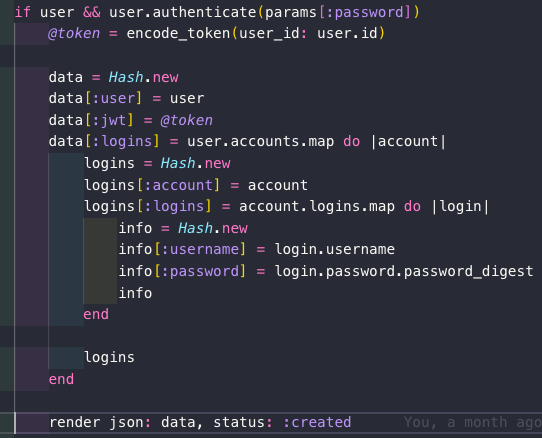The image size is (542, 438).
Task: Click 'login.username' value
Action: pos(335,249)
